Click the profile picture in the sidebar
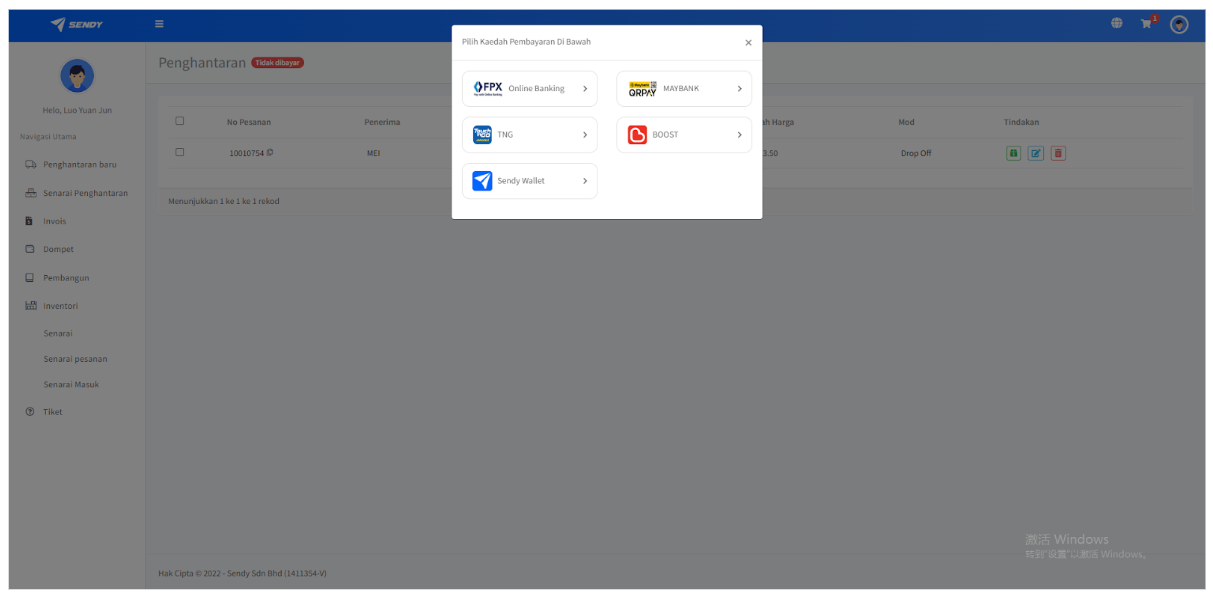Screen dimensions: 1213x596 77,75
